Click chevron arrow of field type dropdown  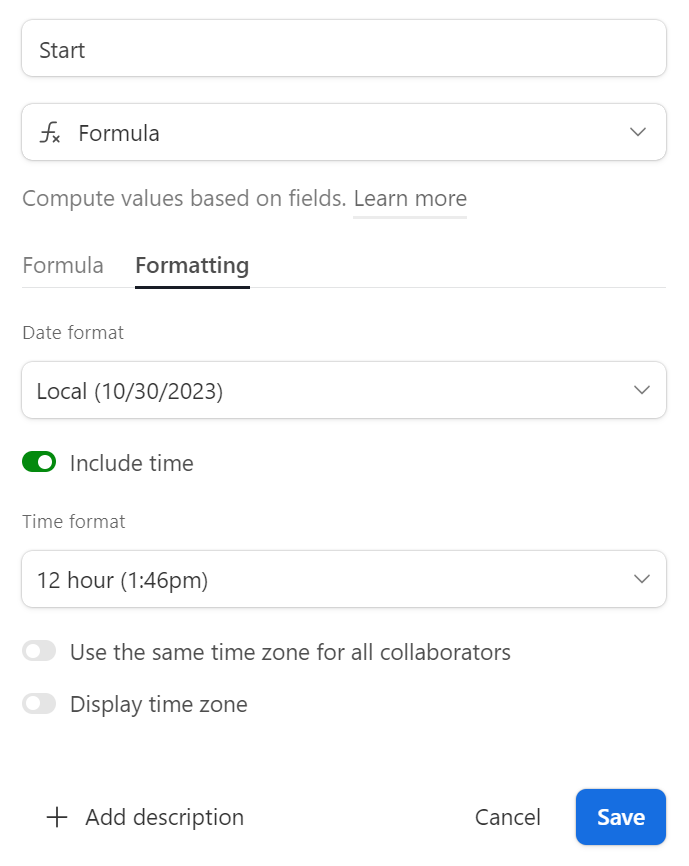pyautogui.click(x=638, y=133)
